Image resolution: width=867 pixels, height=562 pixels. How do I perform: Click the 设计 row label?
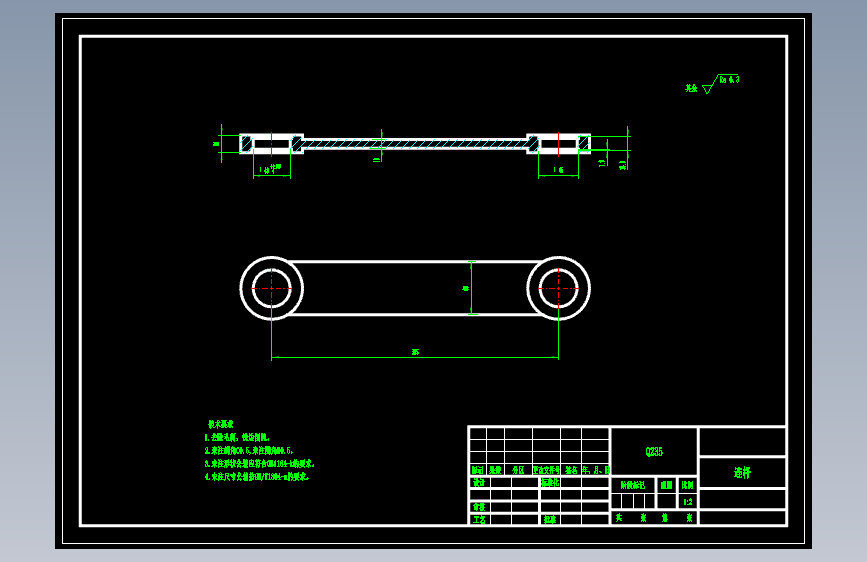point(479,482)
